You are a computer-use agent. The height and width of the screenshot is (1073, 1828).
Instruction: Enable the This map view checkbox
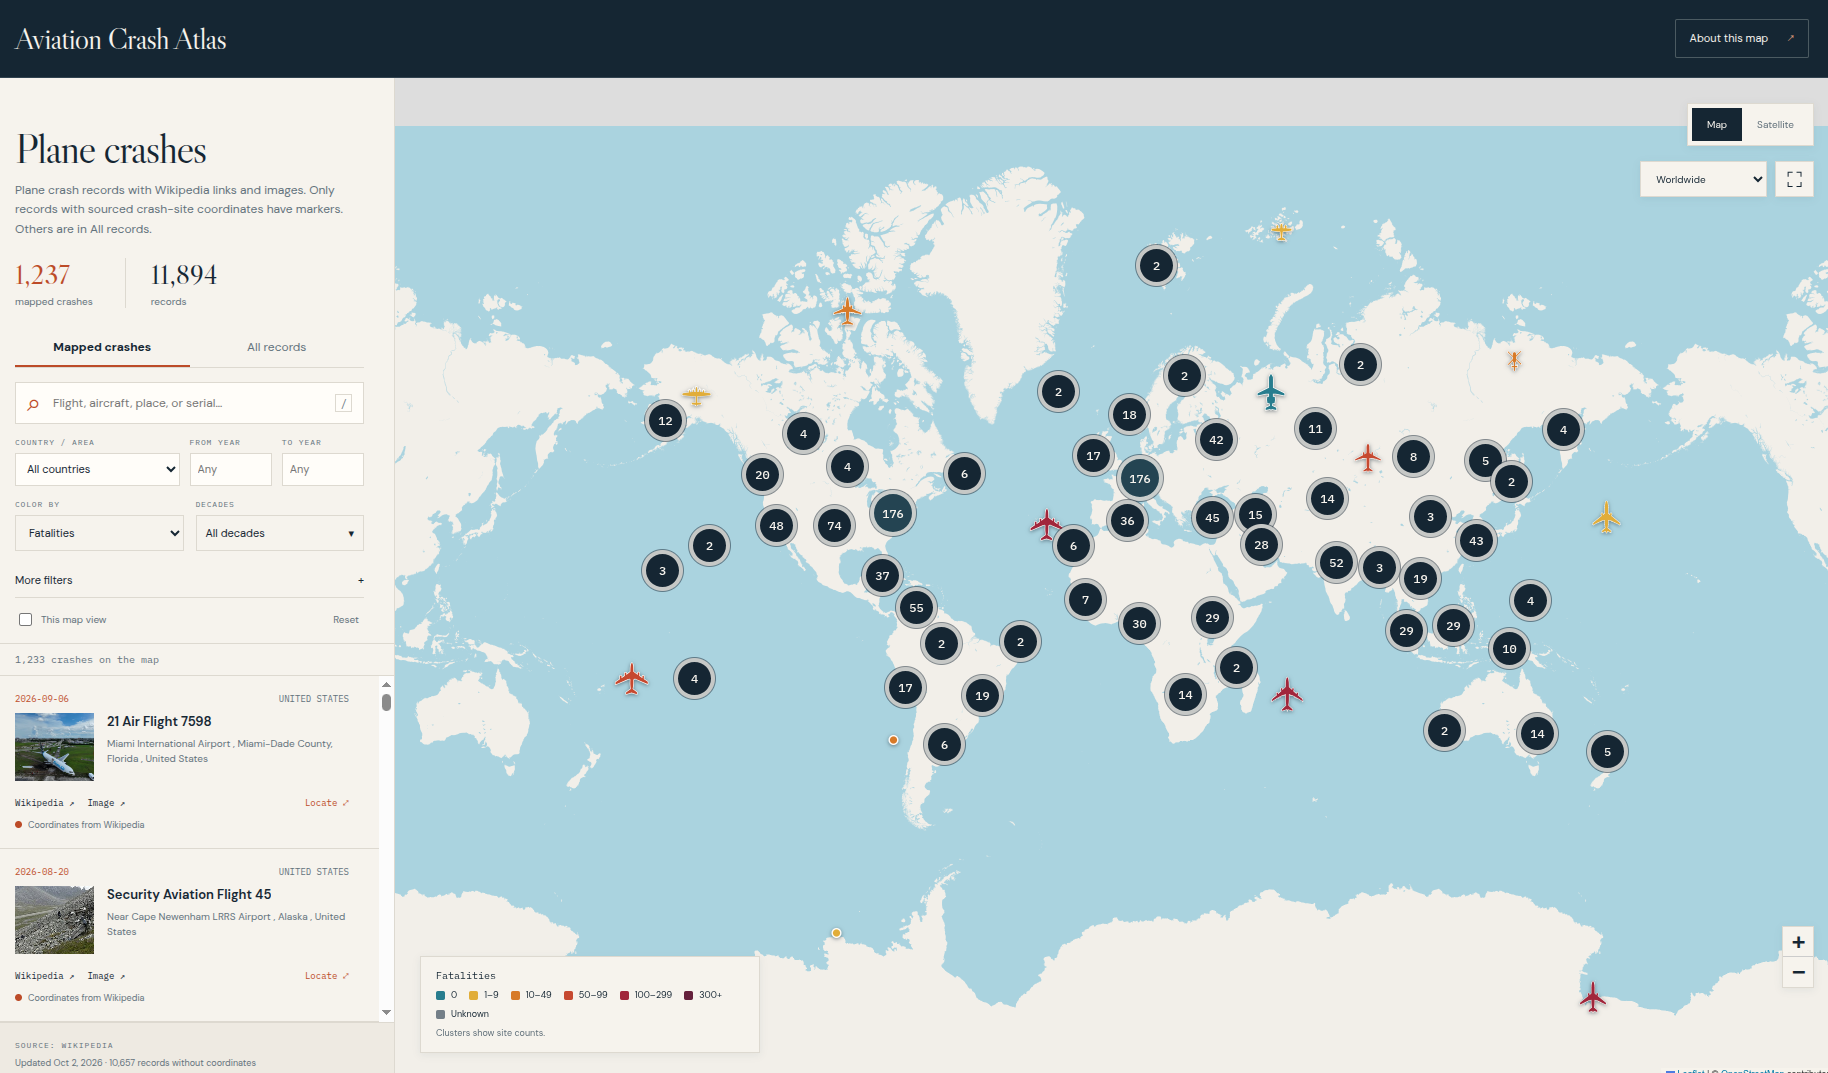click(26, 620)
